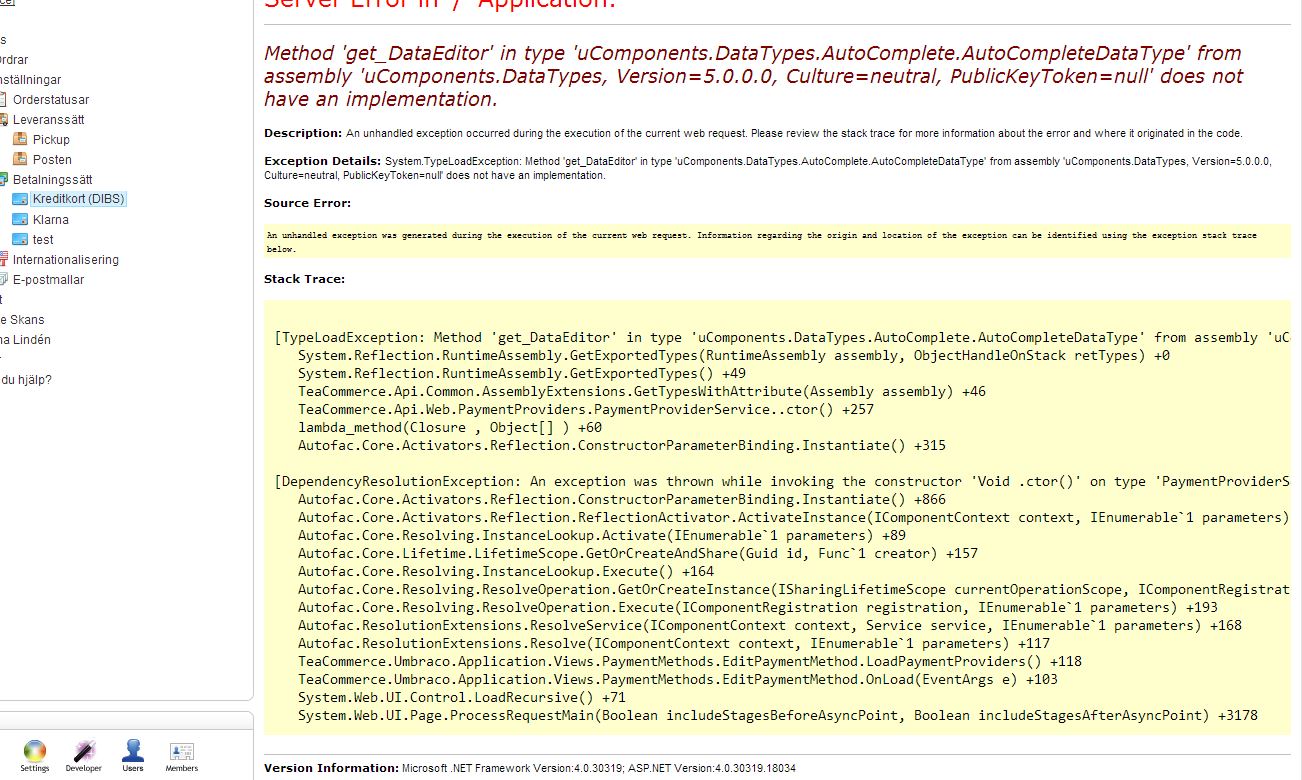Open the Internationalisering tree node
This screenshot has width=1302, height=780.
65,259
